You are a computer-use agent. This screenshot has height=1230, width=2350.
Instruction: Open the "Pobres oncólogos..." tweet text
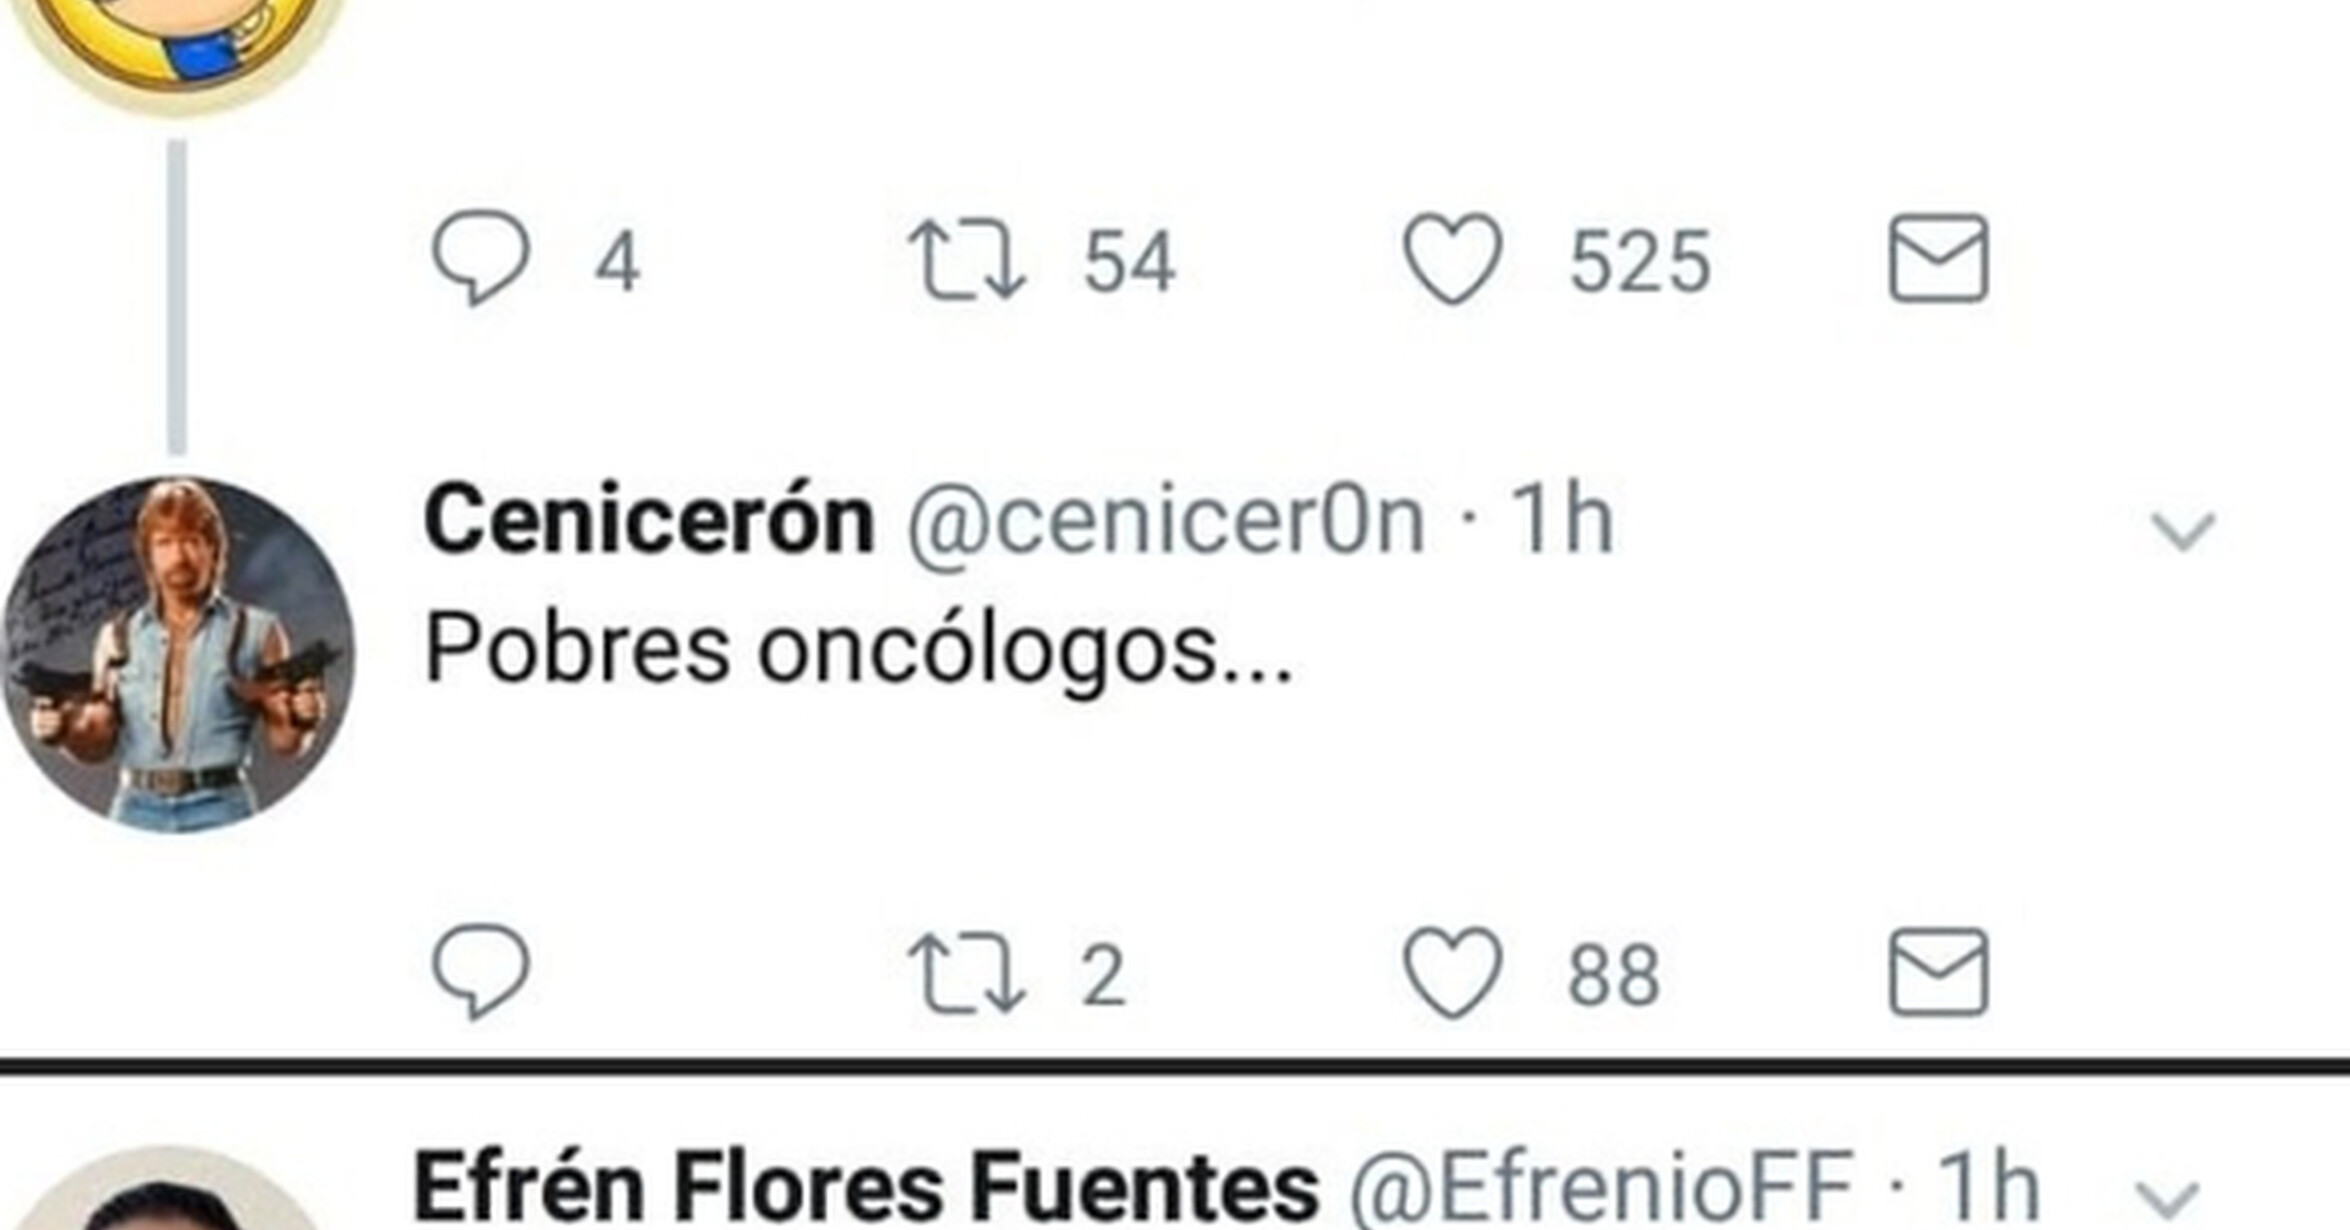(858, 650)
